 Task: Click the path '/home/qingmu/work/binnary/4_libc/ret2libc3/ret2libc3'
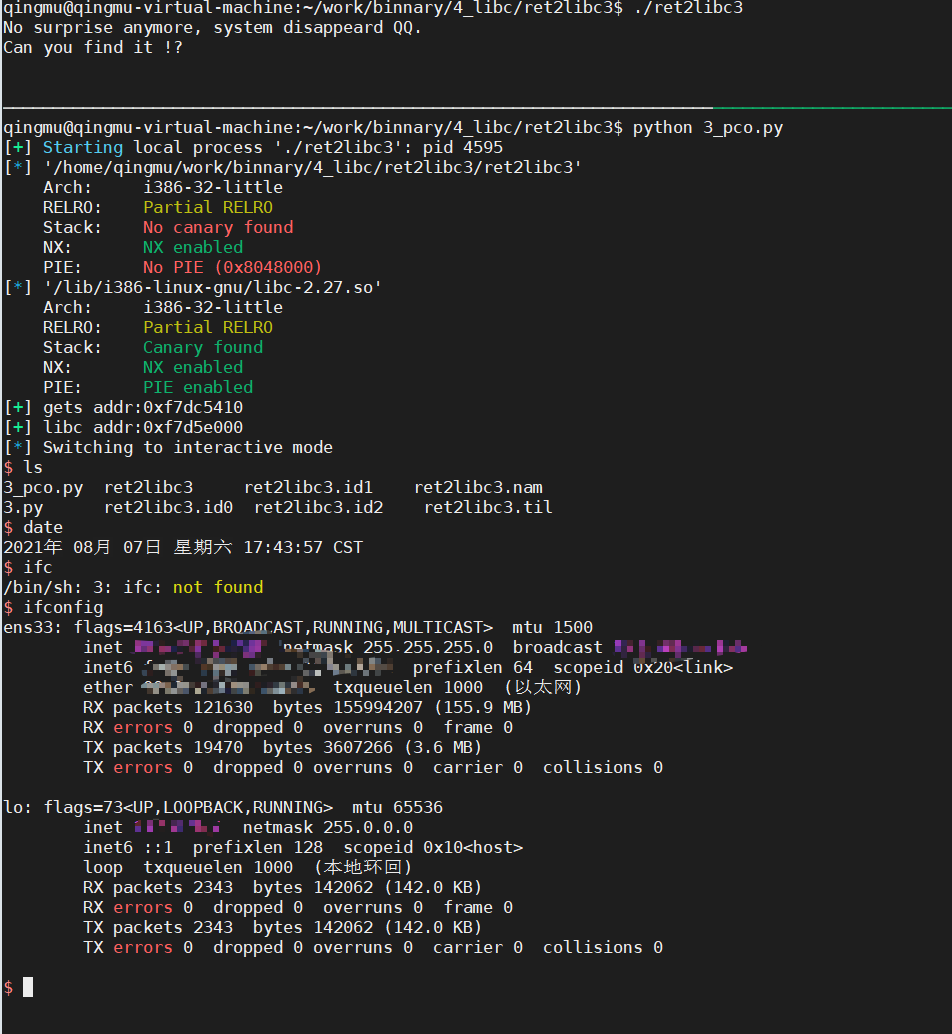pyautogui.click(x=312, y=167)
